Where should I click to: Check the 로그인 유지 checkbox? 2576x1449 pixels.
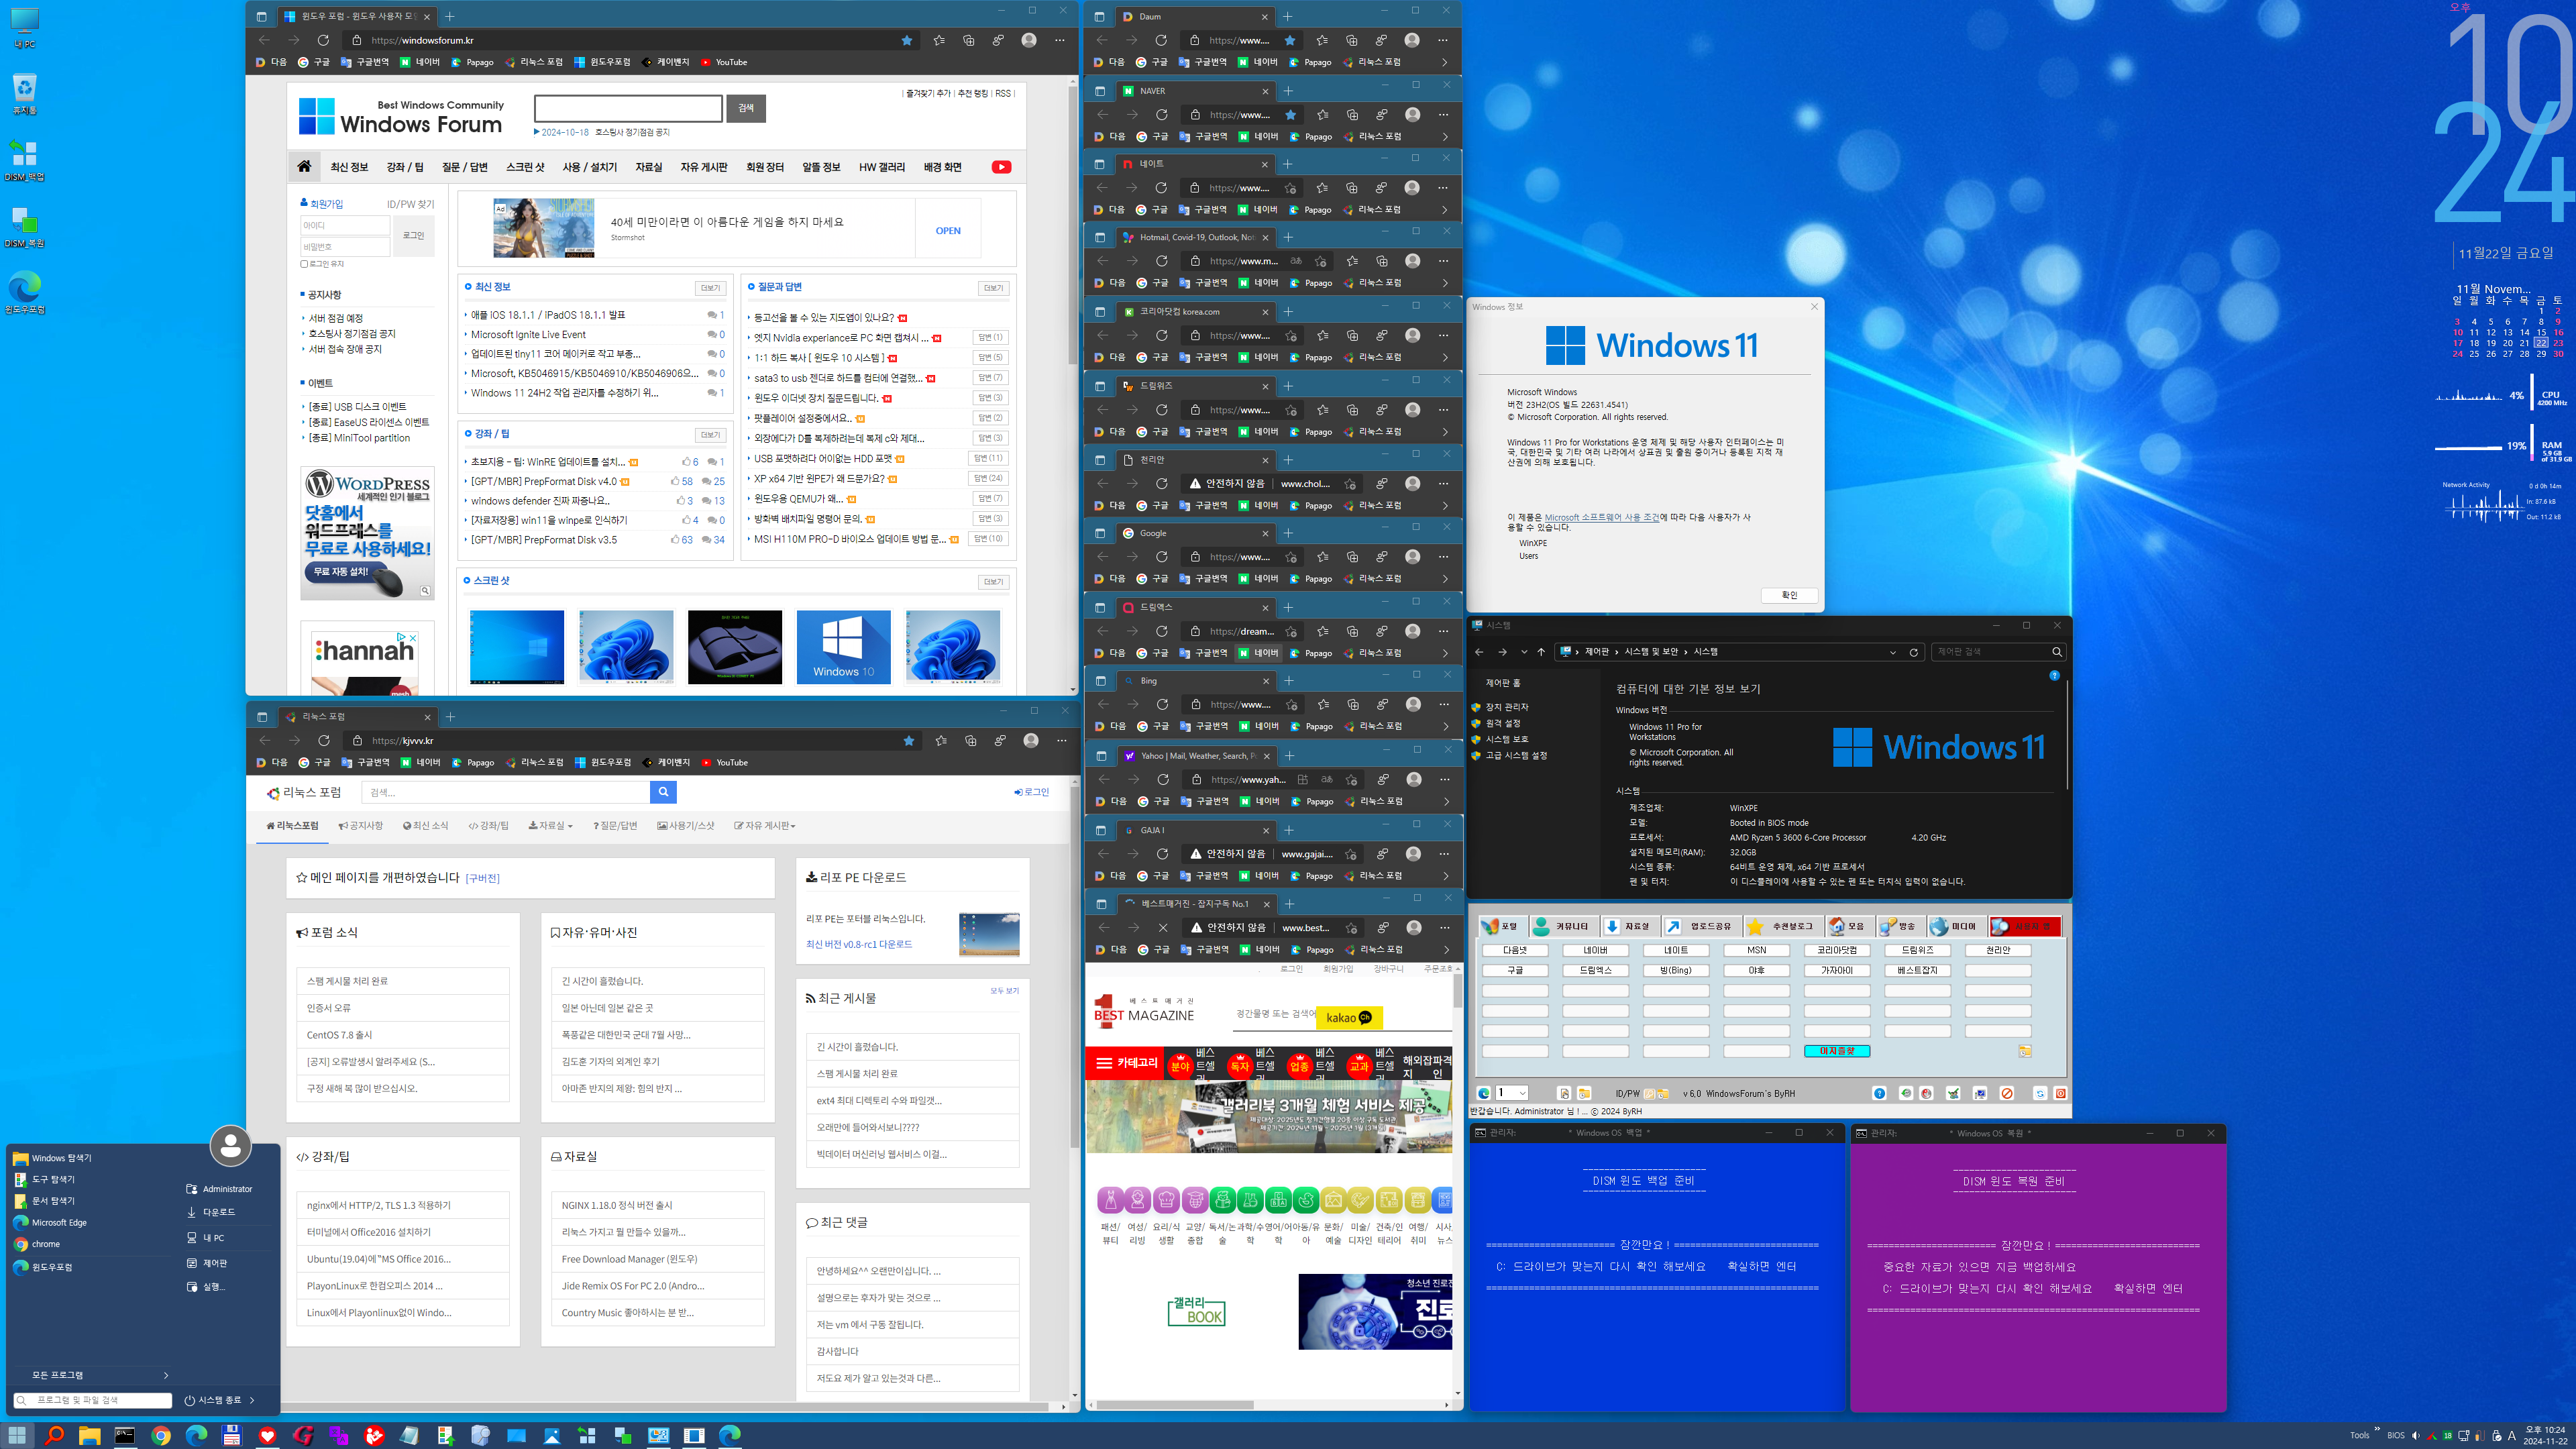tap(304, 264)
